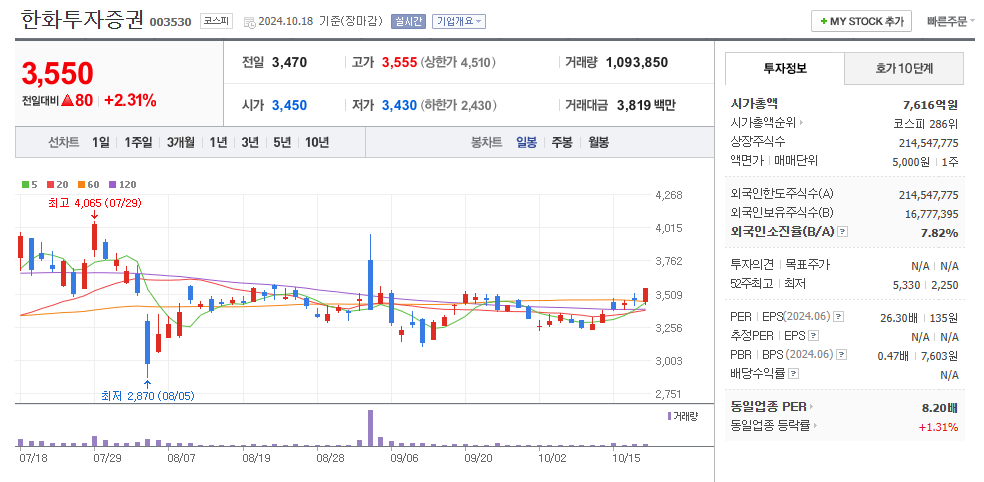
Task: Click the help icon beside 배당수익률
Action: click(x=793, y=374)
